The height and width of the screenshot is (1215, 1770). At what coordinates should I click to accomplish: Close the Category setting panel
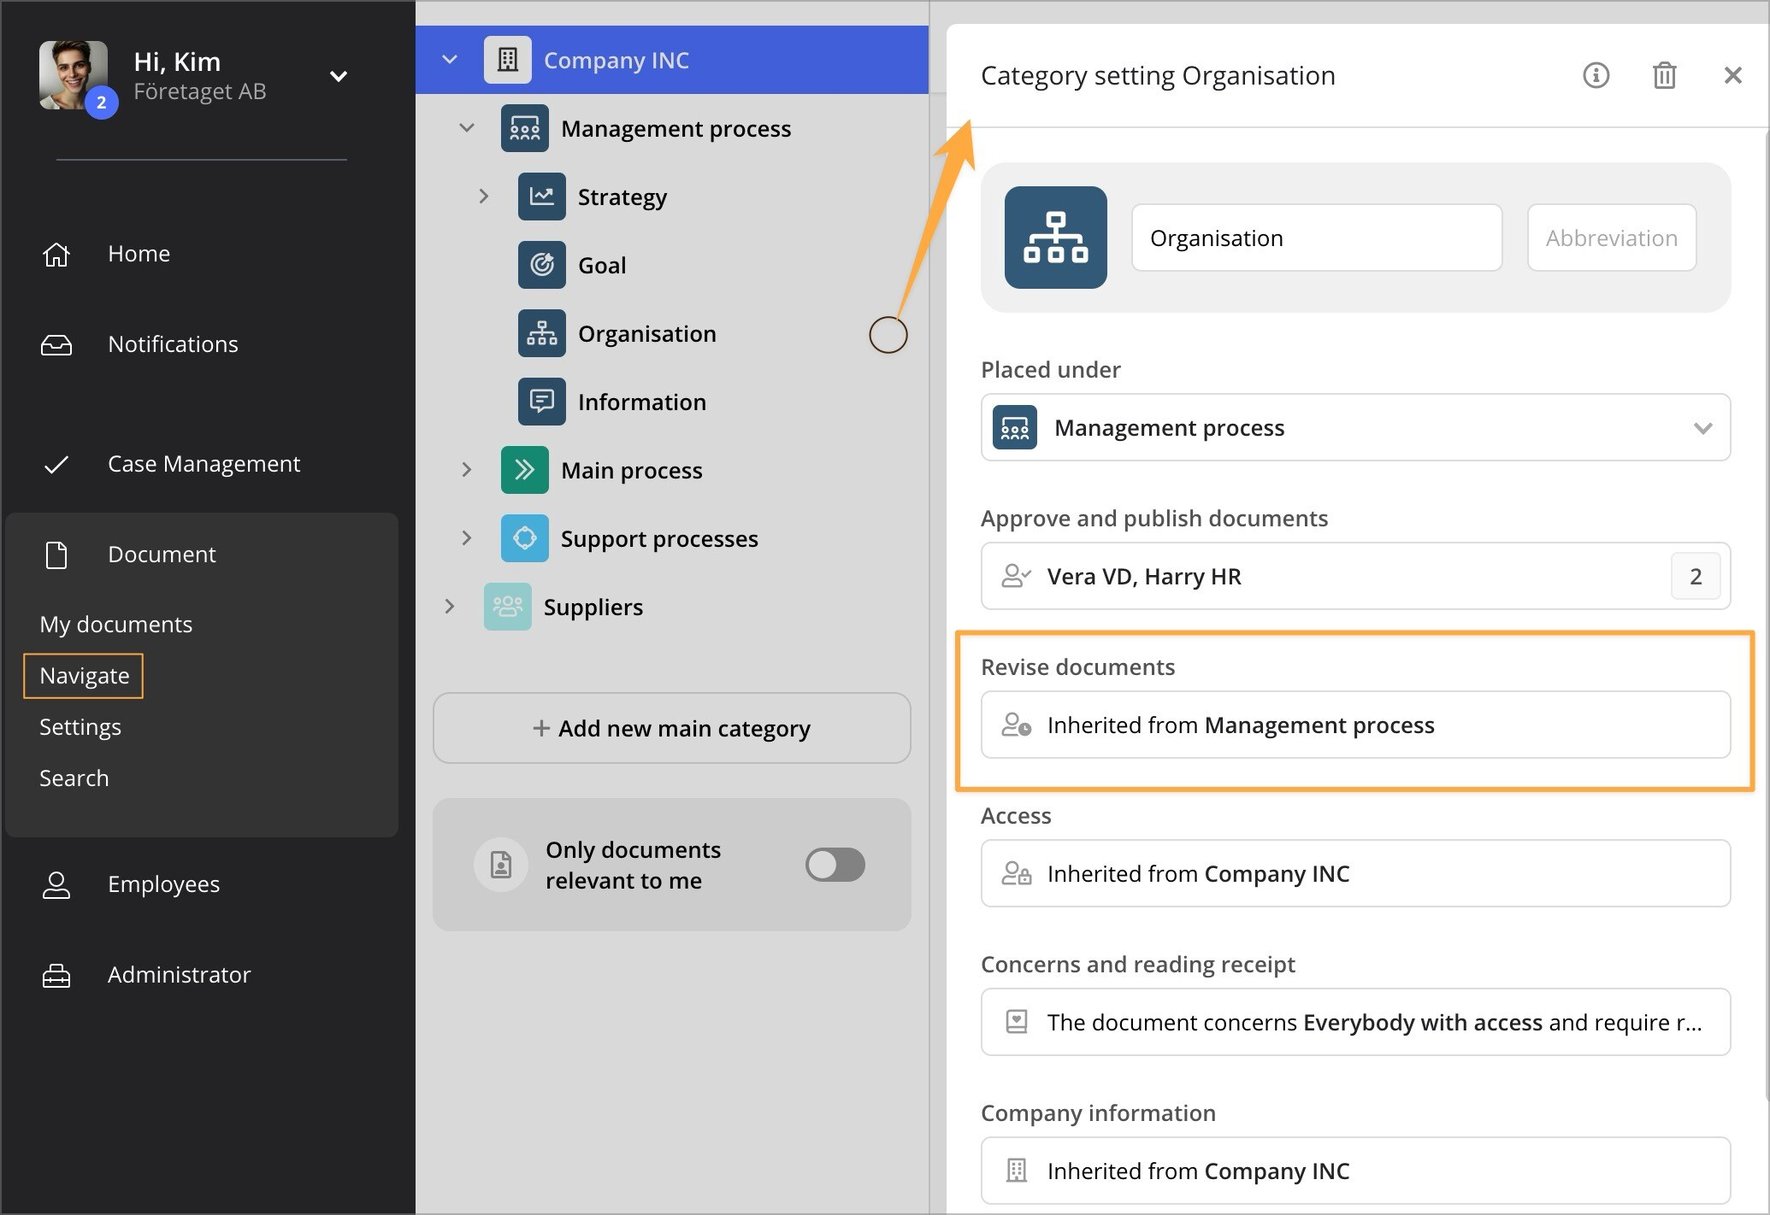click(1733, 75)
